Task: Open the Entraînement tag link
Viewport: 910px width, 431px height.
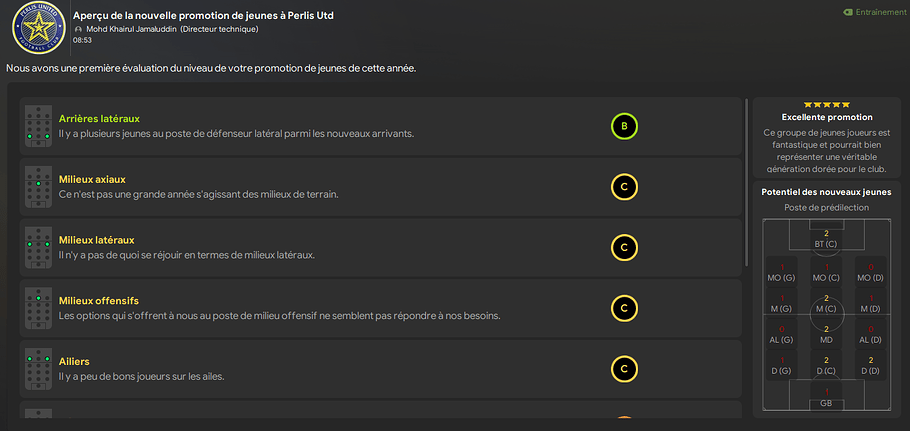Action: (874, 12)
